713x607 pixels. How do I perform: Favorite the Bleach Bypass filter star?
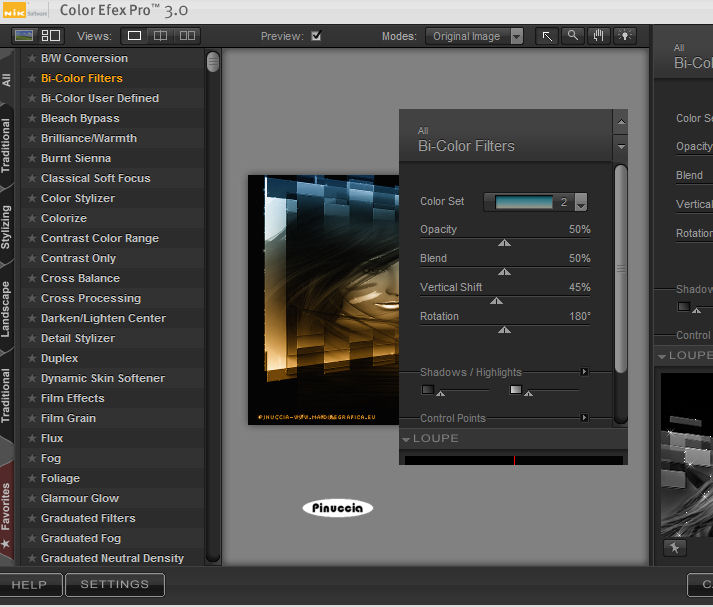pos(32,118)
